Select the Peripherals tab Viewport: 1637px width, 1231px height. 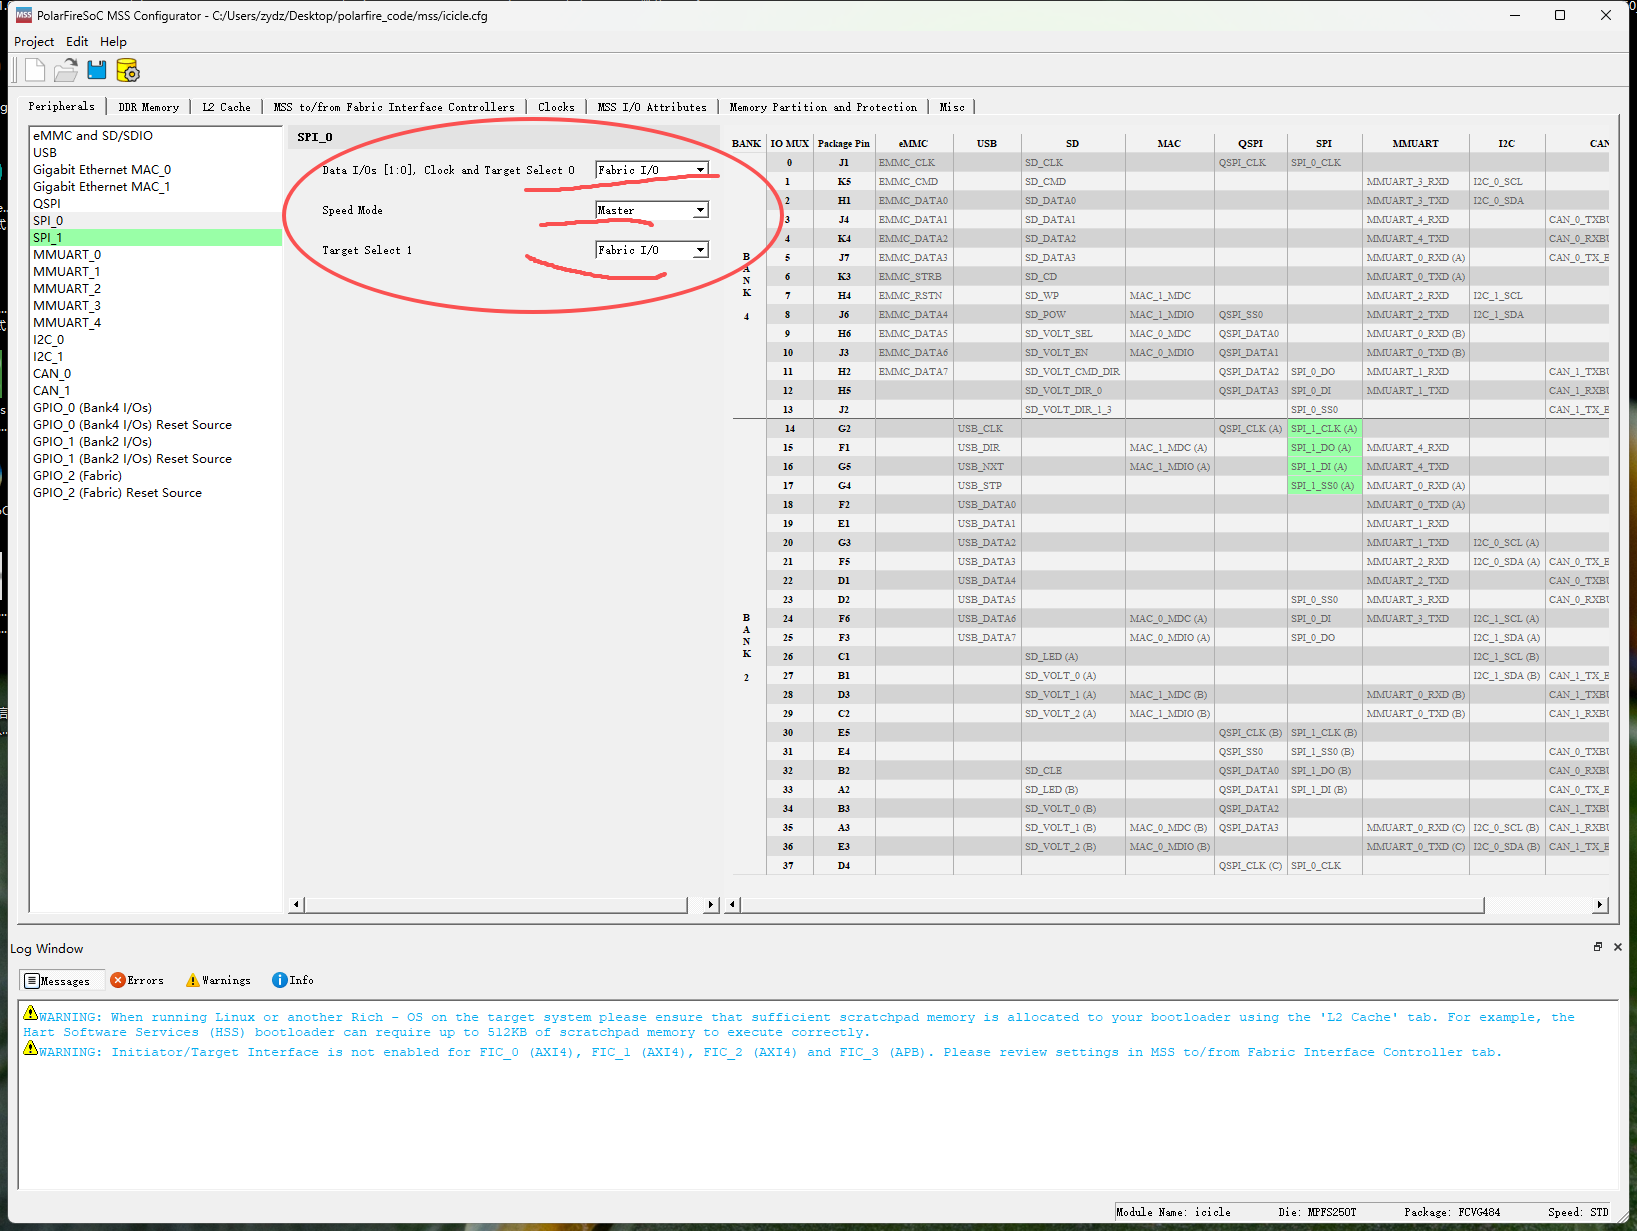click(x=61, y=106)
